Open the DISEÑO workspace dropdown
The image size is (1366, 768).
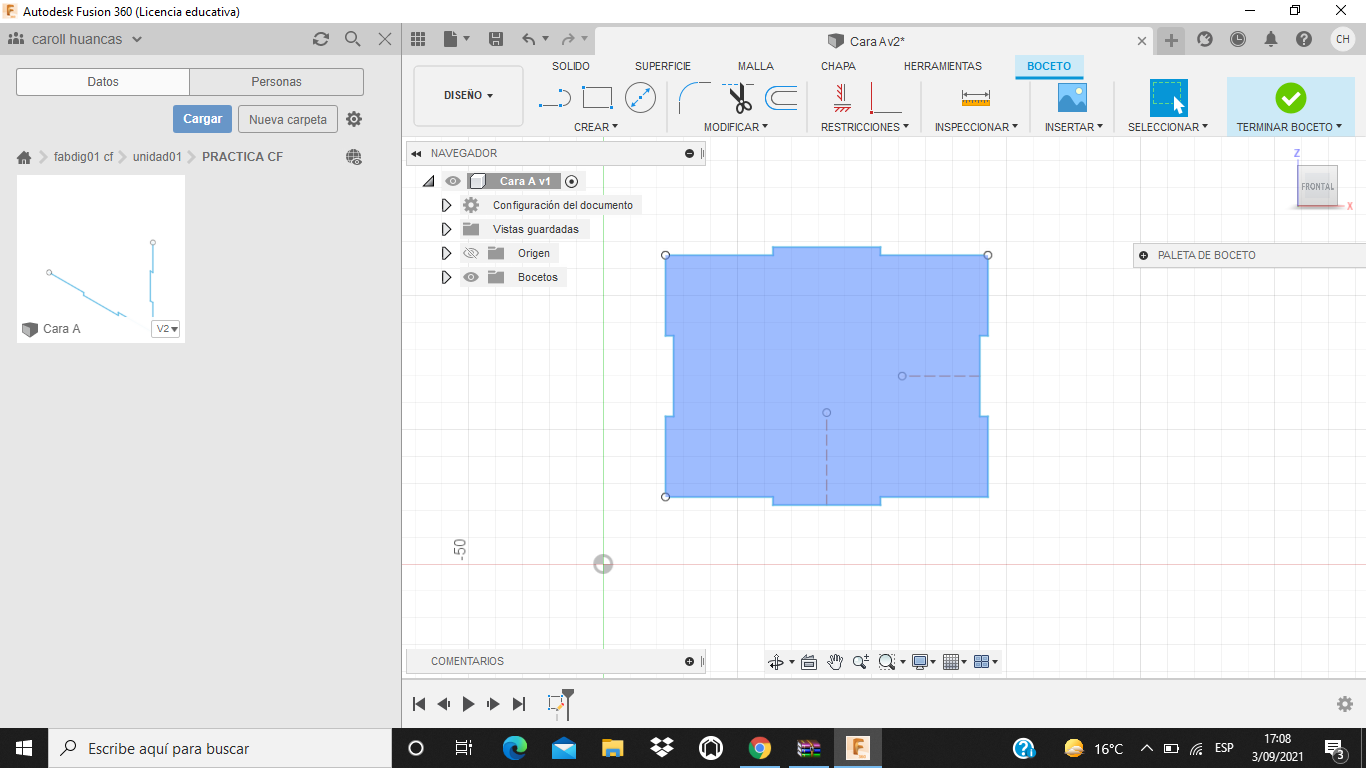pyautogui.click(x=468, y=96)
